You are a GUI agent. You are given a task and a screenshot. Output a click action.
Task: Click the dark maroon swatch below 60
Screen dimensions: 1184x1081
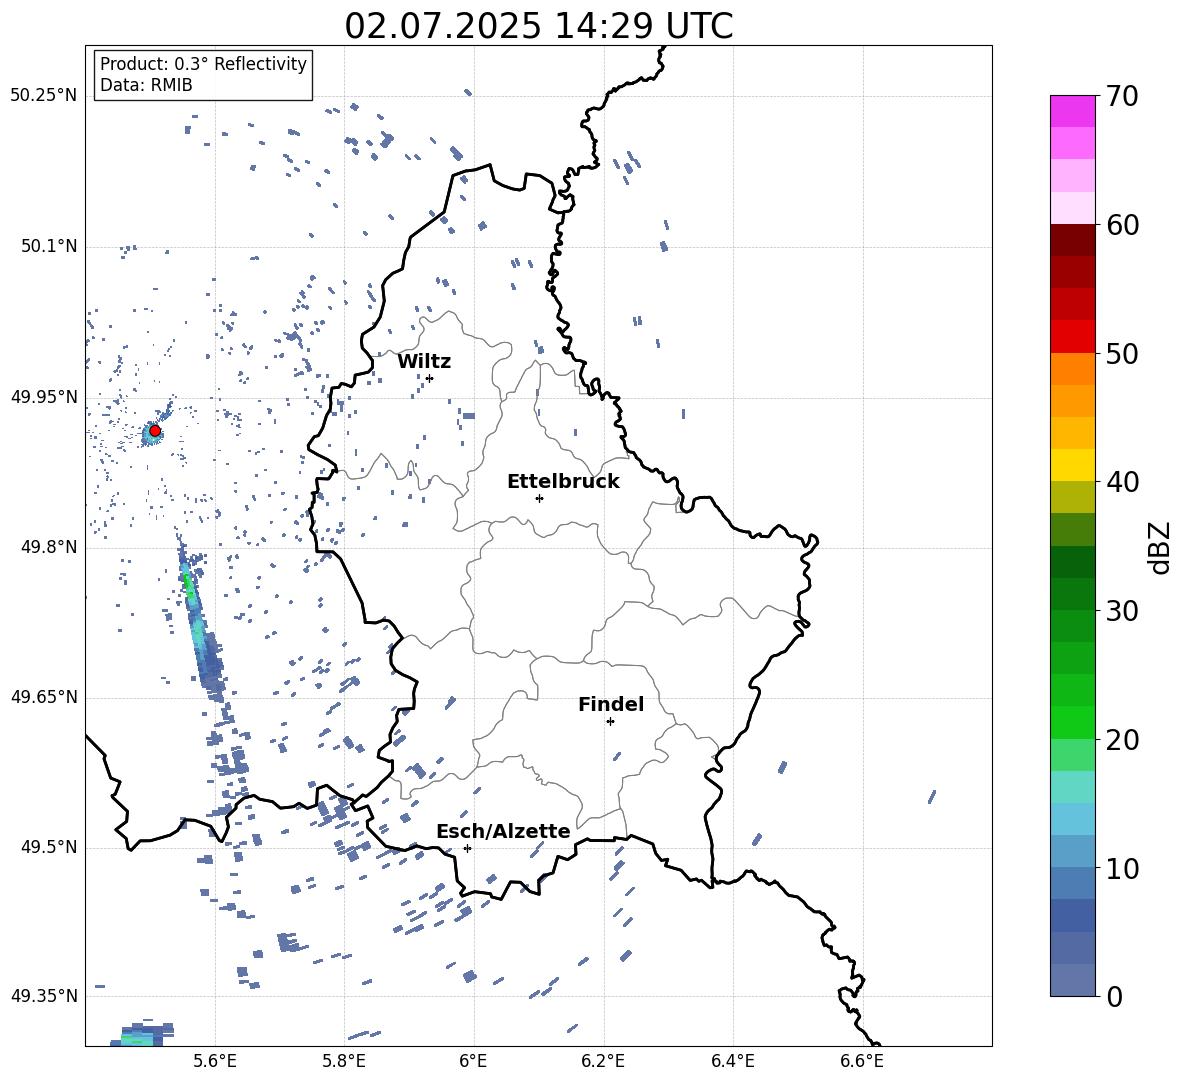[1072, 240]
